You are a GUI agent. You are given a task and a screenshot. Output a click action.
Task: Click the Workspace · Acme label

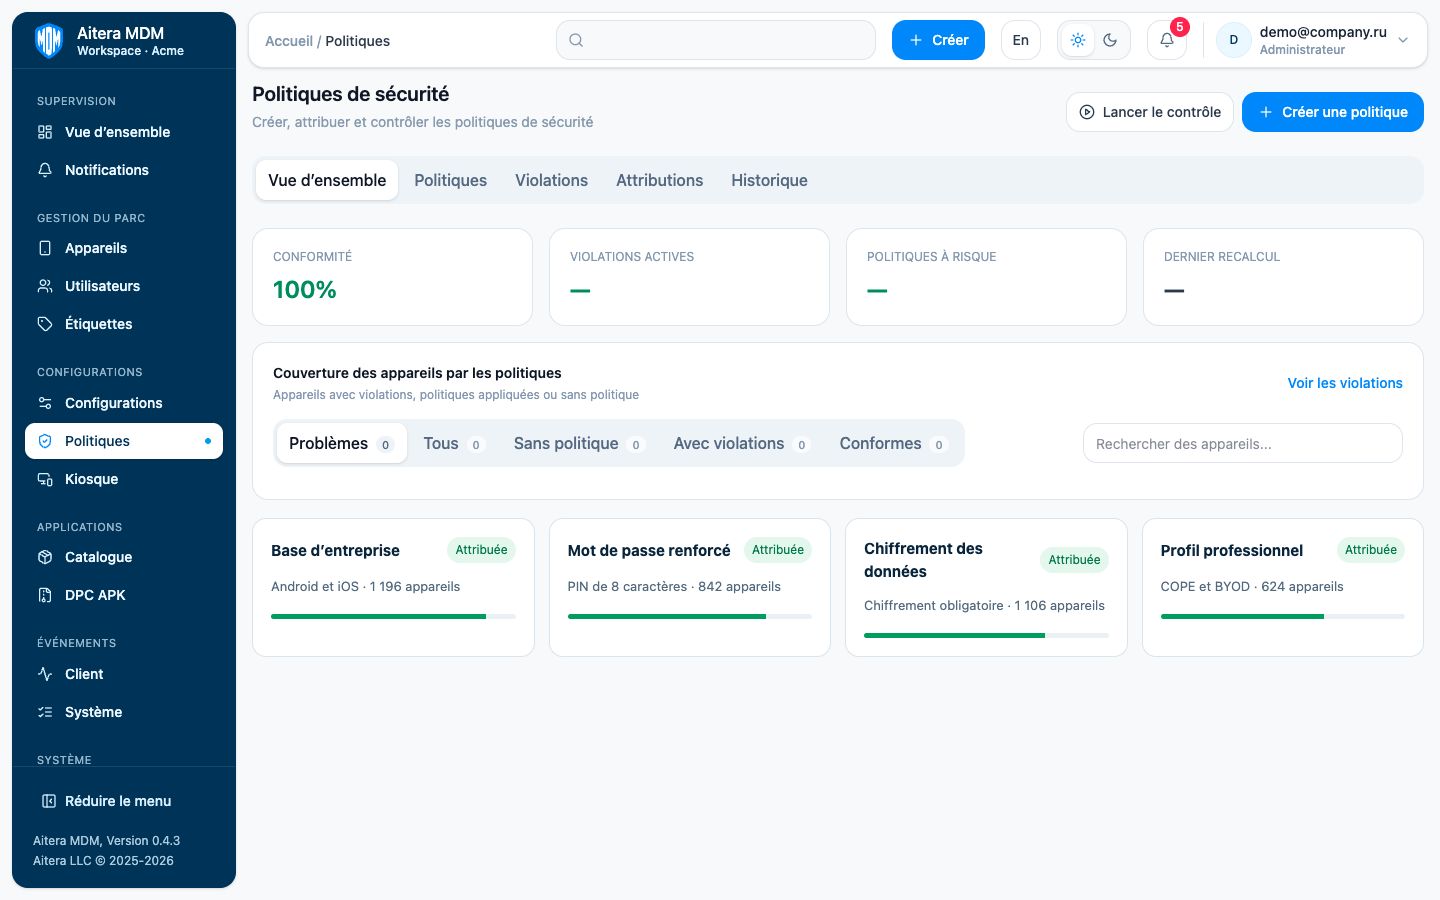[130, 51]
